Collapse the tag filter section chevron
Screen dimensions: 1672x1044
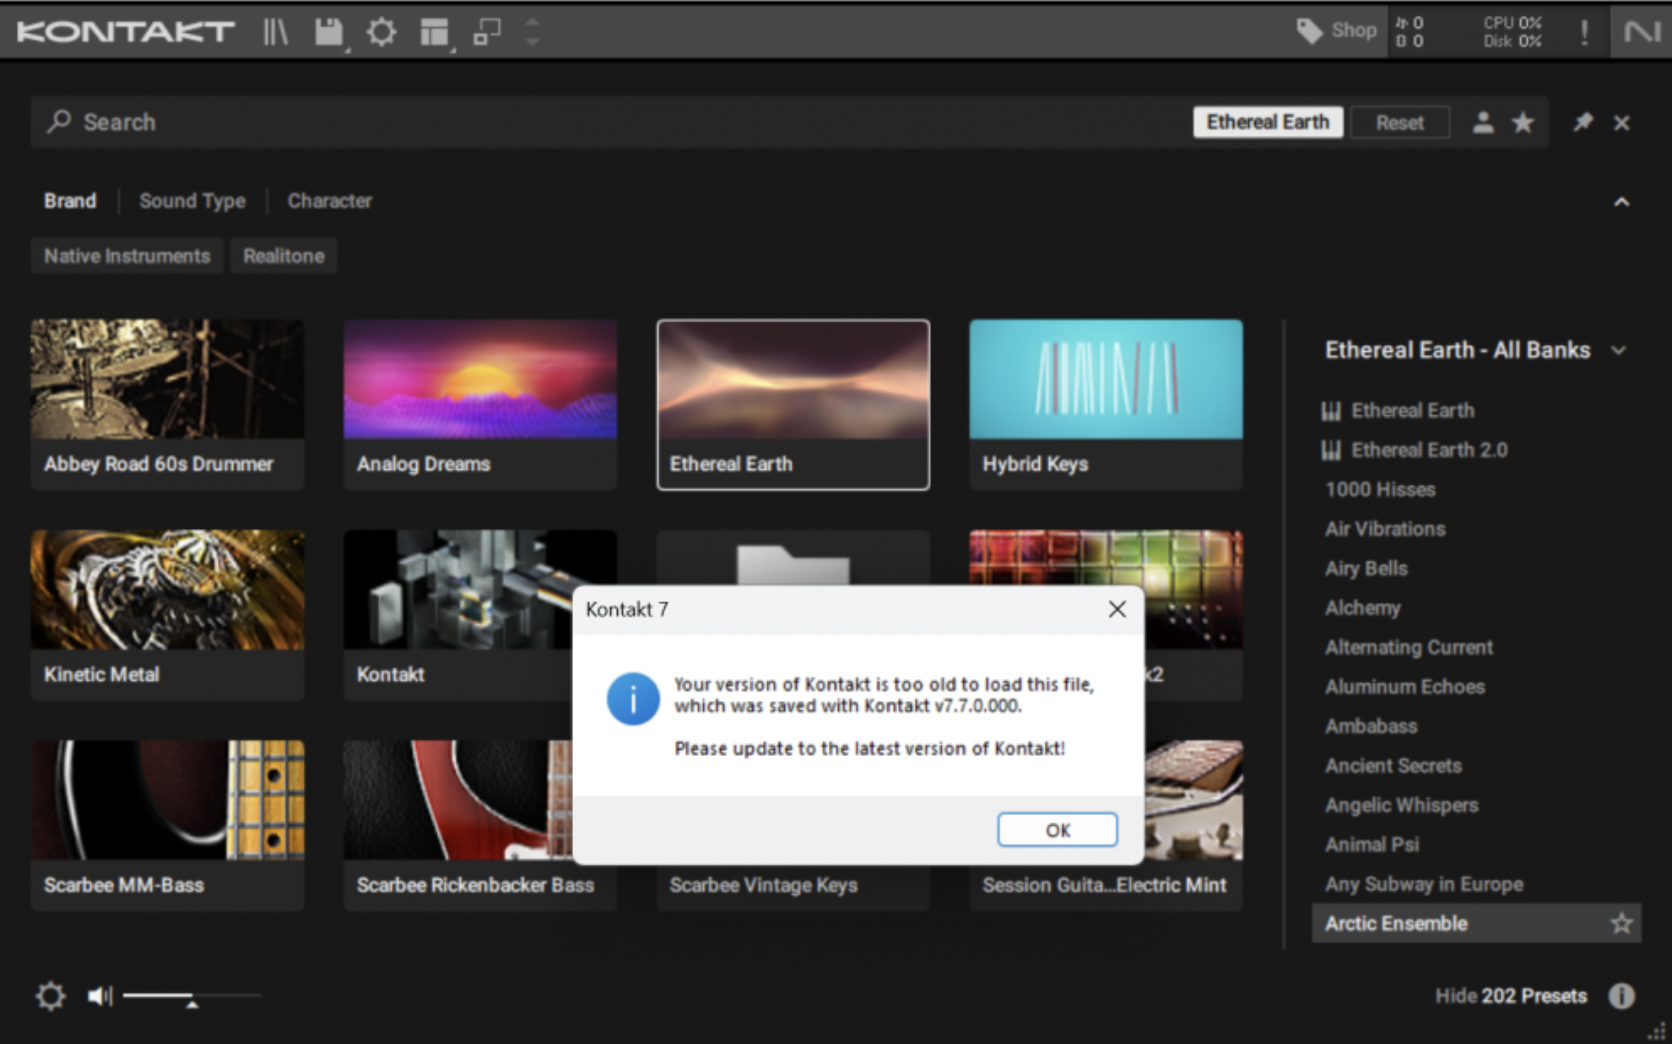(1621, 202)
